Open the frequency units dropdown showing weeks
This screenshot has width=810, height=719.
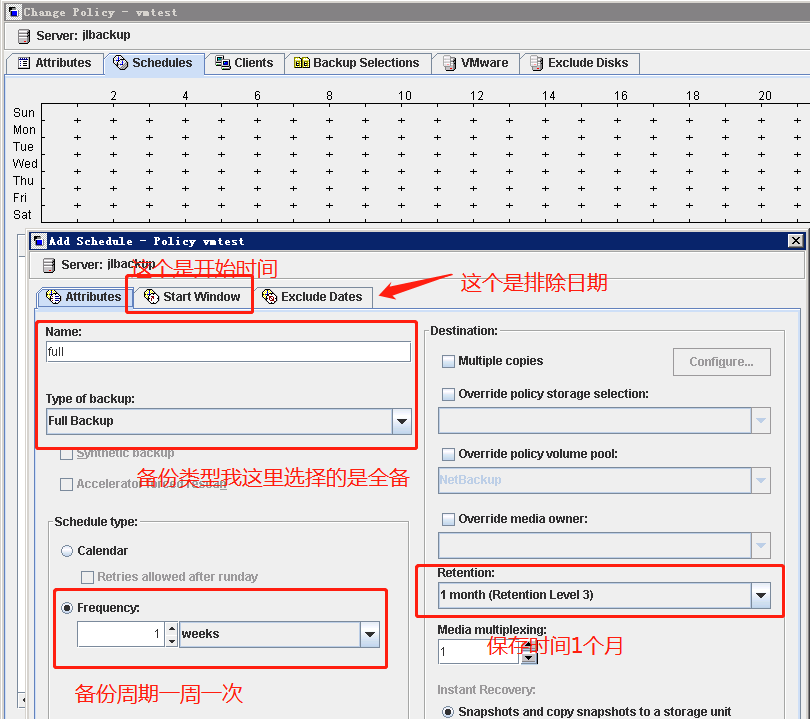tap(369, 634)
